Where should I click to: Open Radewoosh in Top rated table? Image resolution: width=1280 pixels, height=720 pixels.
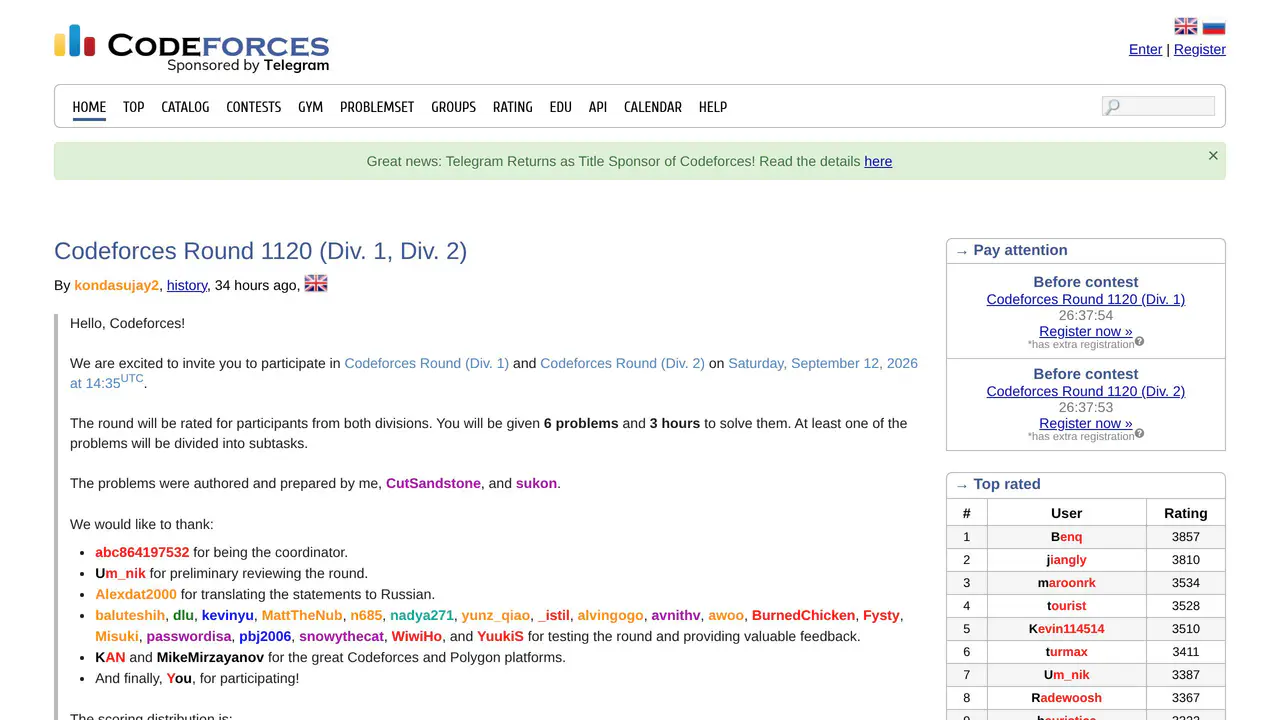coord(1067,698)
